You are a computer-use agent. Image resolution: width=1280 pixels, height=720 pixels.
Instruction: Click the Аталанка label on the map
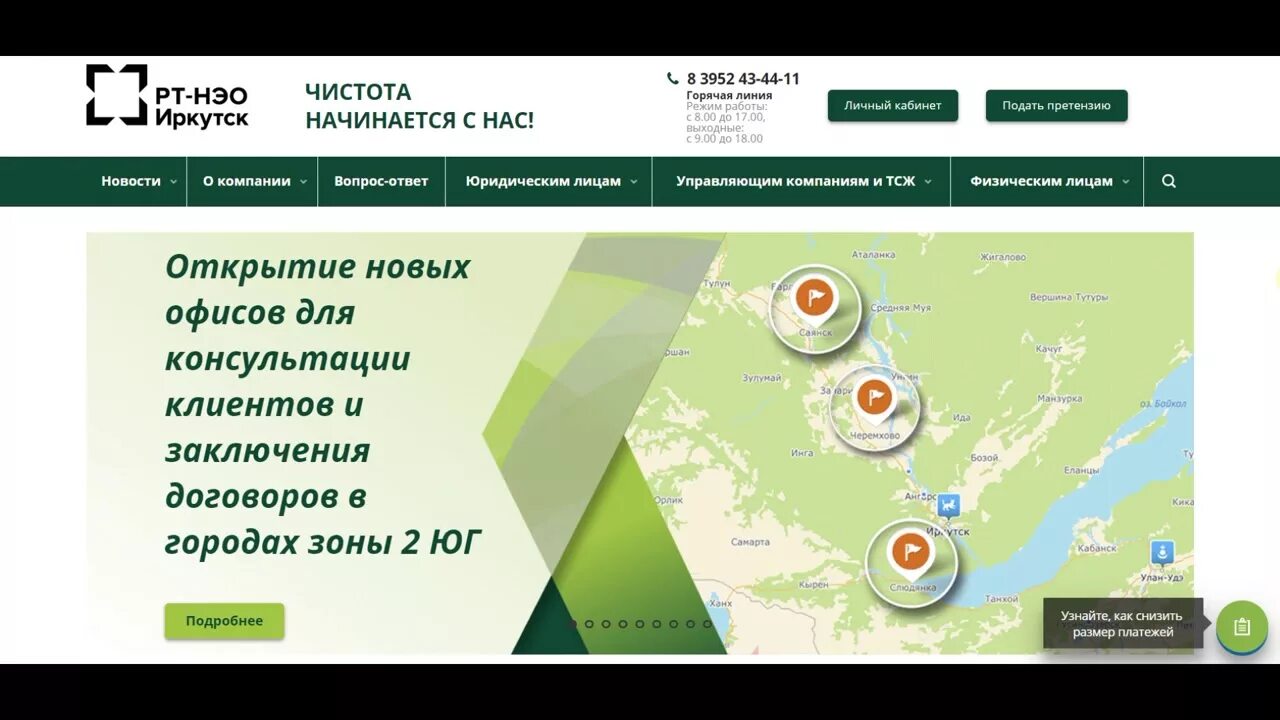872,255
